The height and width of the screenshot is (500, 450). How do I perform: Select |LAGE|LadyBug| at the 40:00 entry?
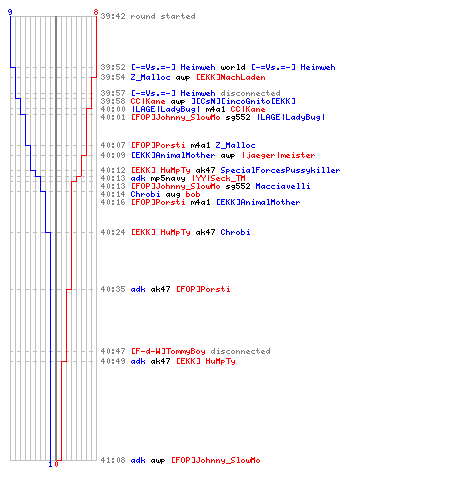(x=166, y=109)
